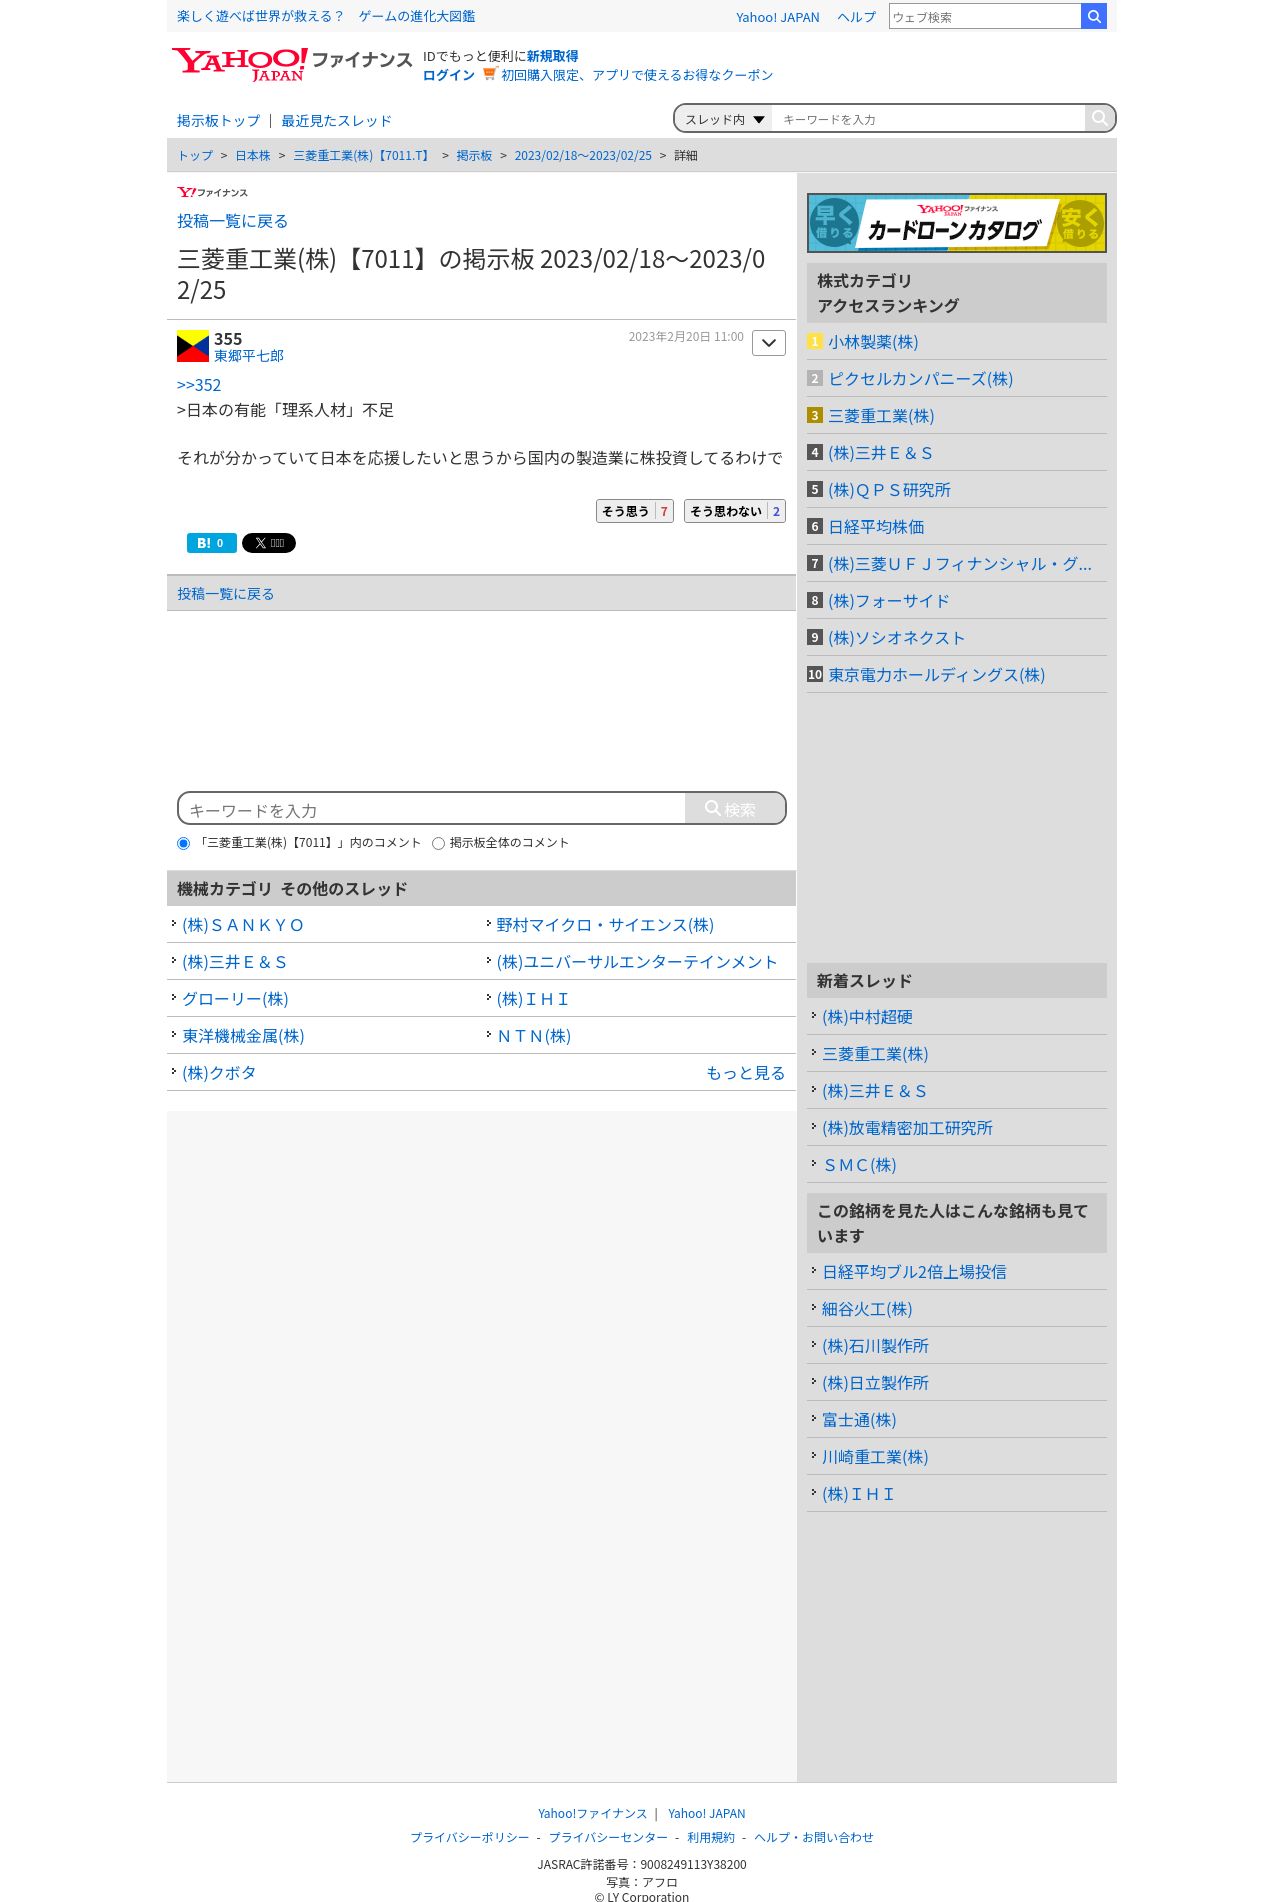Click the Hatena bookmark B! button
Viewport: 1284px width, 1902px height.
tap(212, 543)
